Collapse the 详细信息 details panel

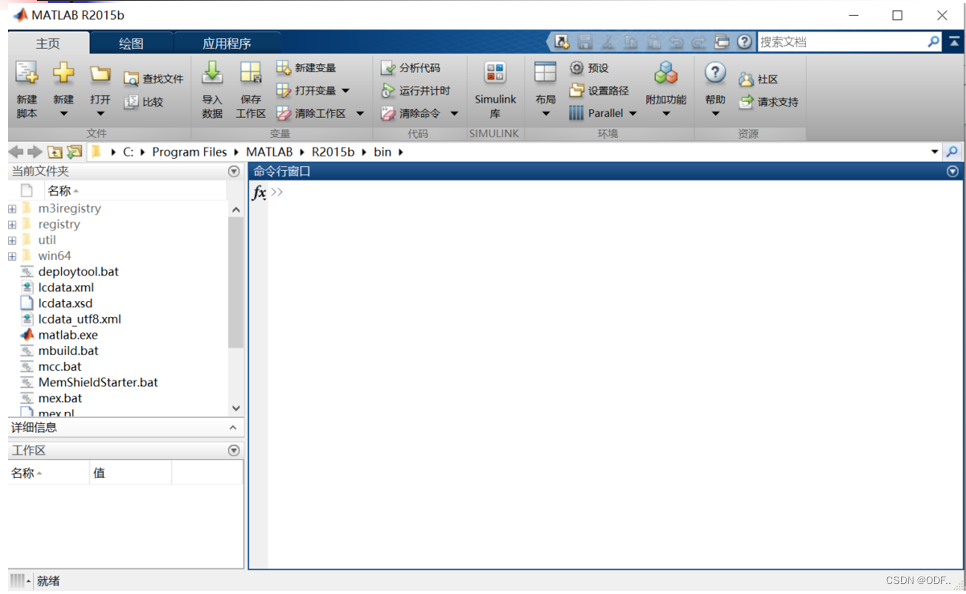click(233, 428)
